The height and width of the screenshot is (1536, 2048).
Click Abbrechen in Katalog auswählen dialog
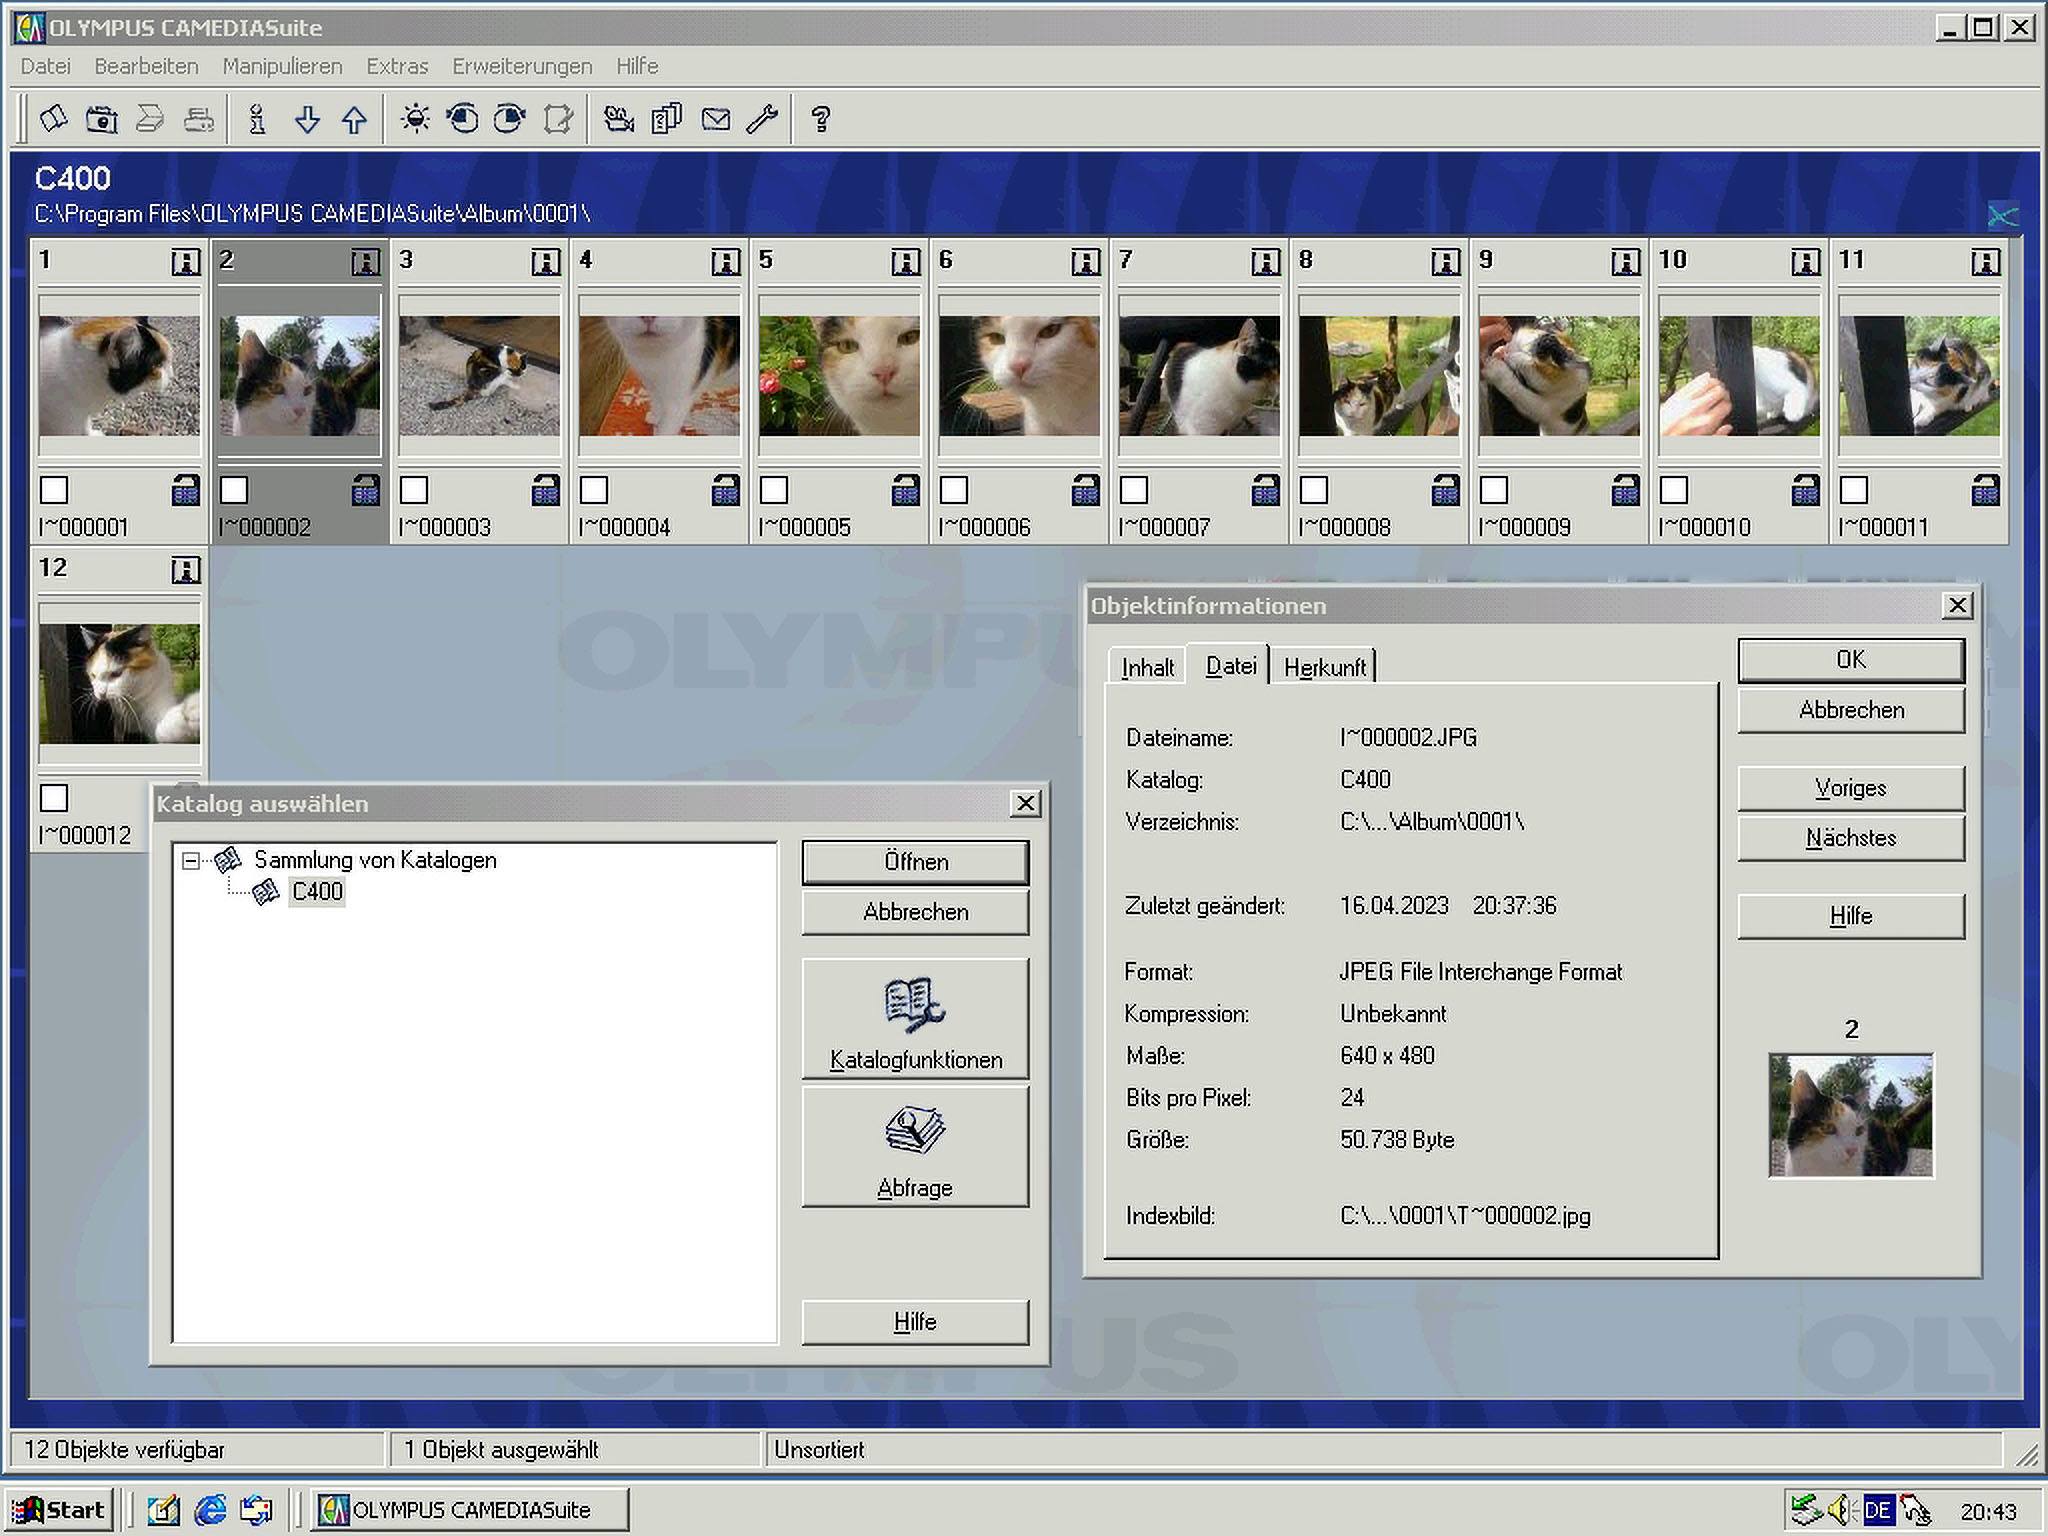916,912
